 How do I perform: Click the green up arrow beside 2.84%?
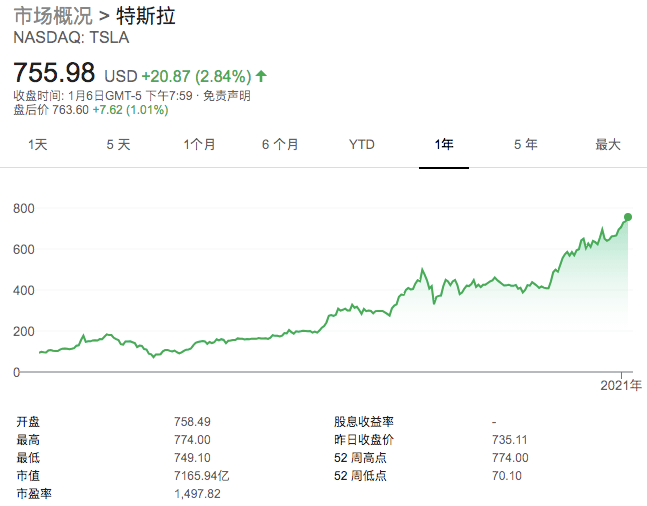click(261, 76)
